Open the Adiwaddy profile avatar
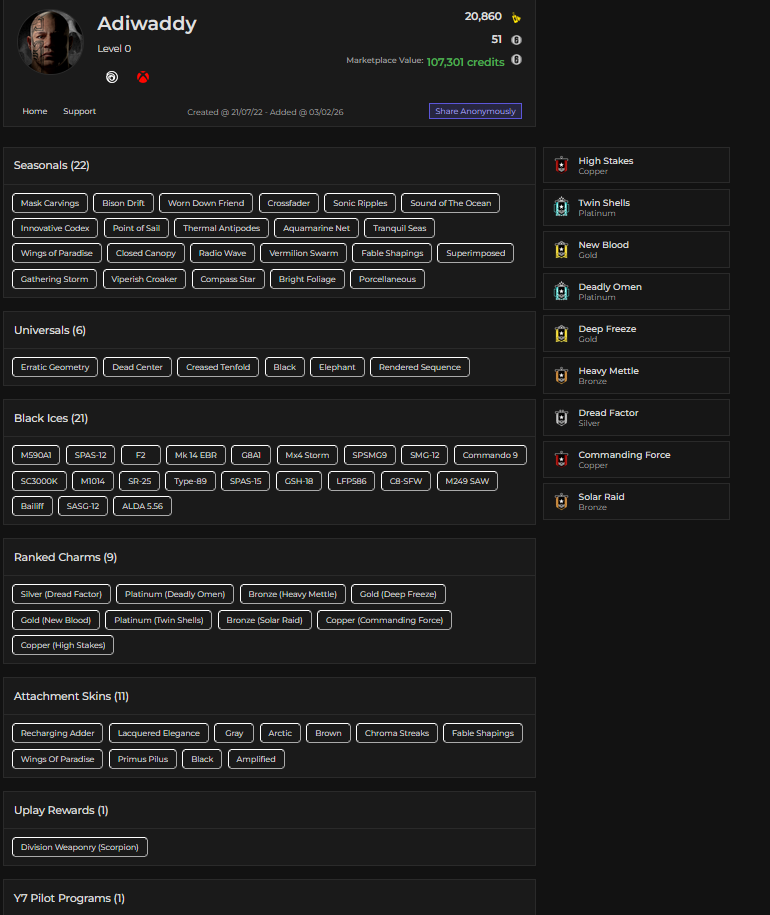 (x=50, y=42)
